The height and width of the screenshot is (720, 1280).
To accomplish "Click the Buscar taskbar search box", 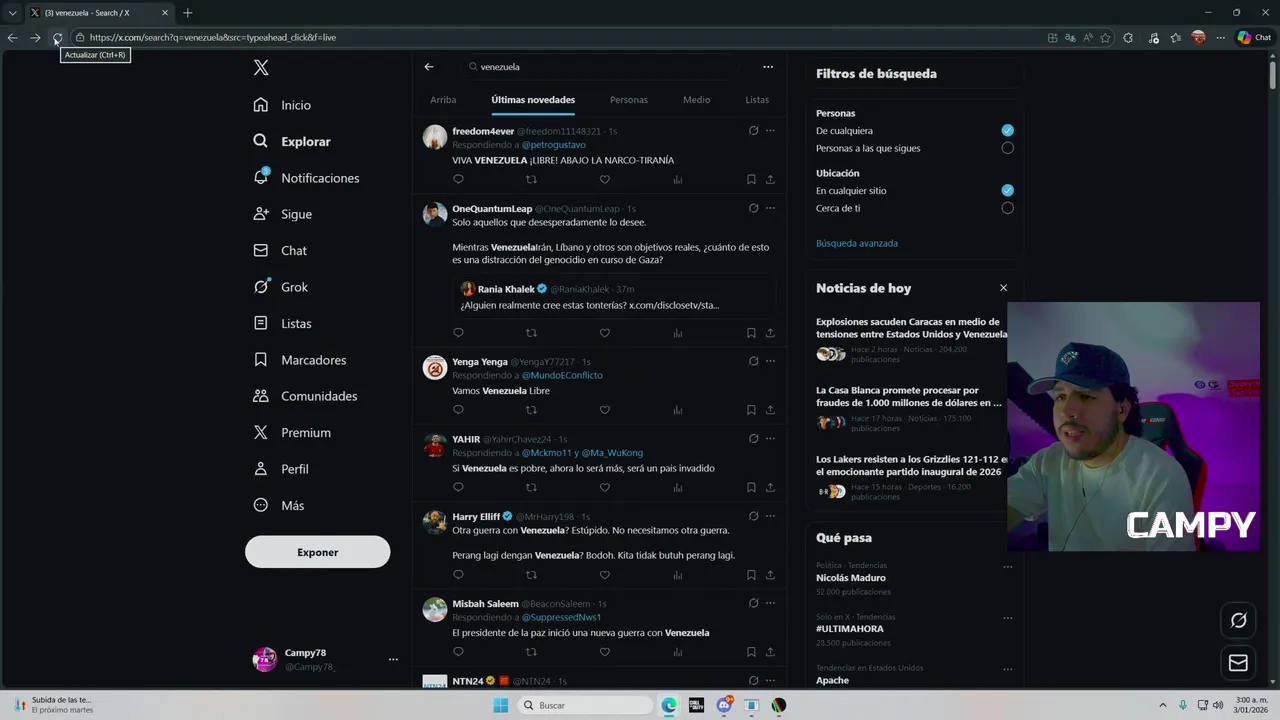I will pos(585,706).
